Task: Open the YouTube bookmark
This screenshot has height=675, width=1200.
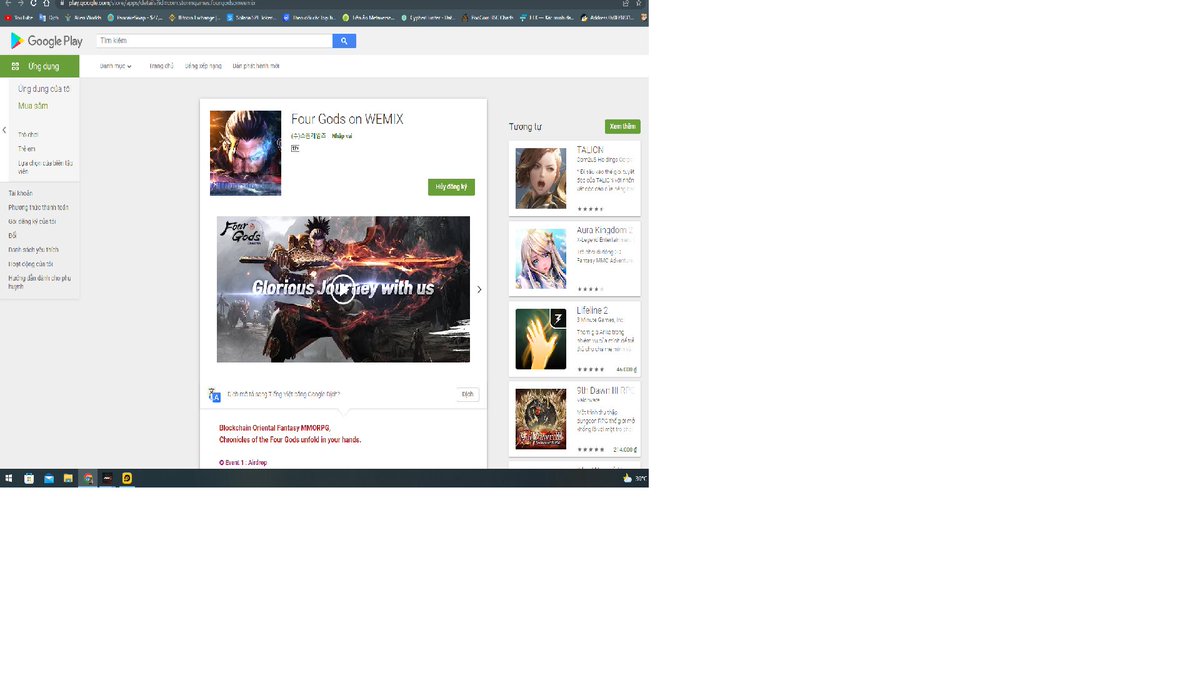Action: pyautogui.click(x=18, y=17)
